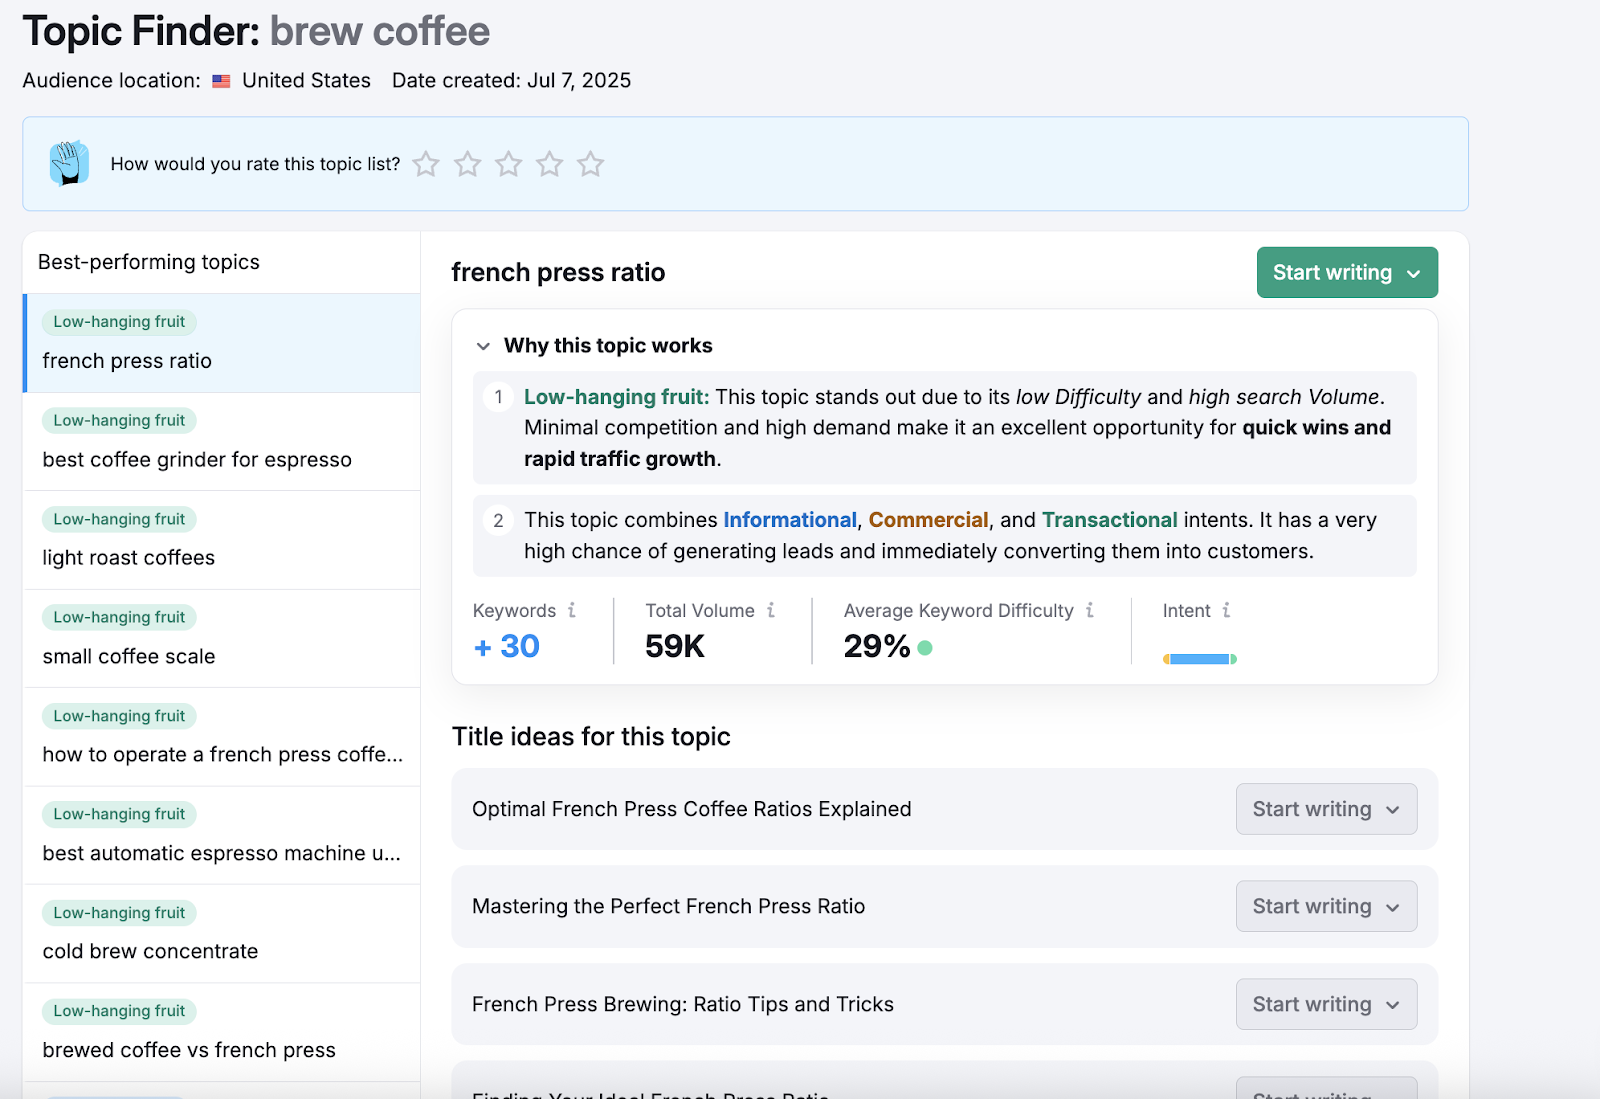The width and height of the screenshot is (1600, 1099).
Task: Click the info icon beside Intent
Action: 1226,610
